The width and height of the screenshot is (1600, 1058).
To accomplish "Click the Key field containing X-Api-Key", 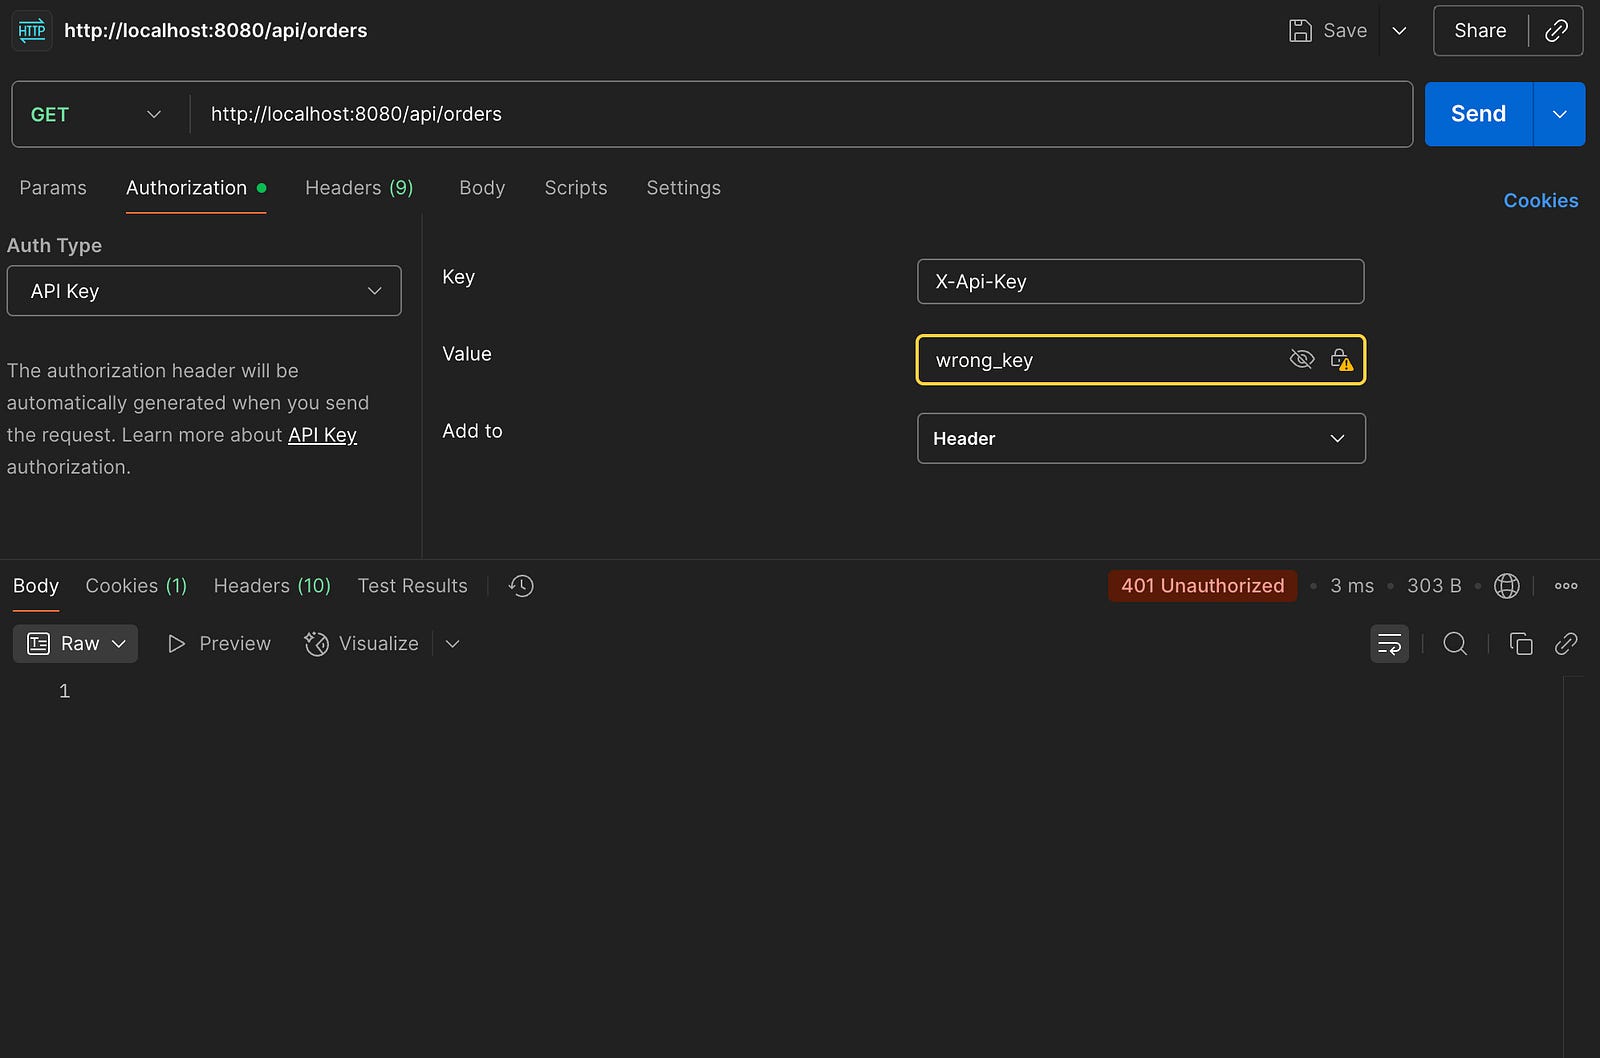I will coord(1141,282).
